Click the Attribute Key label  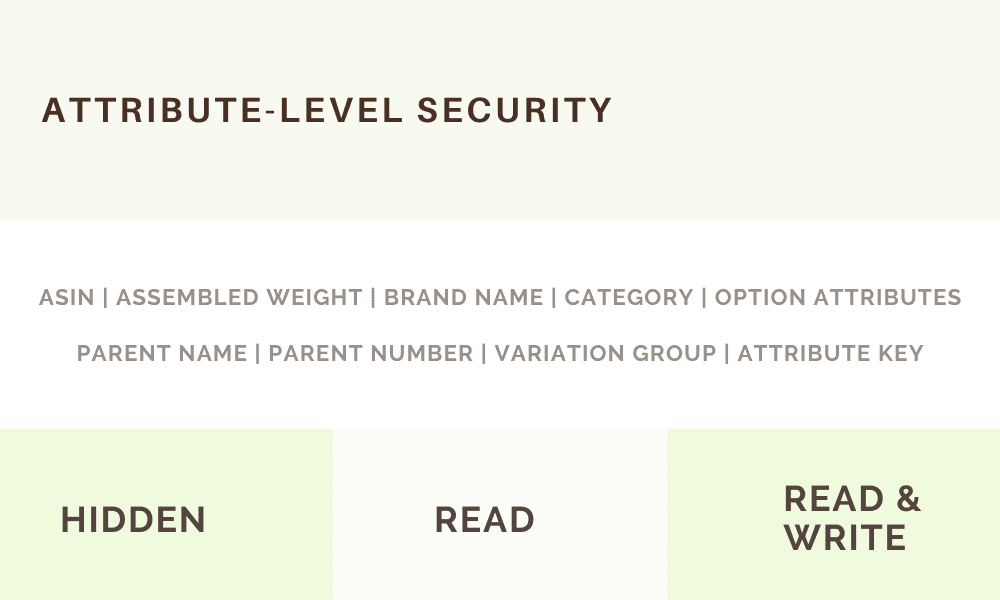click(830, 353)
